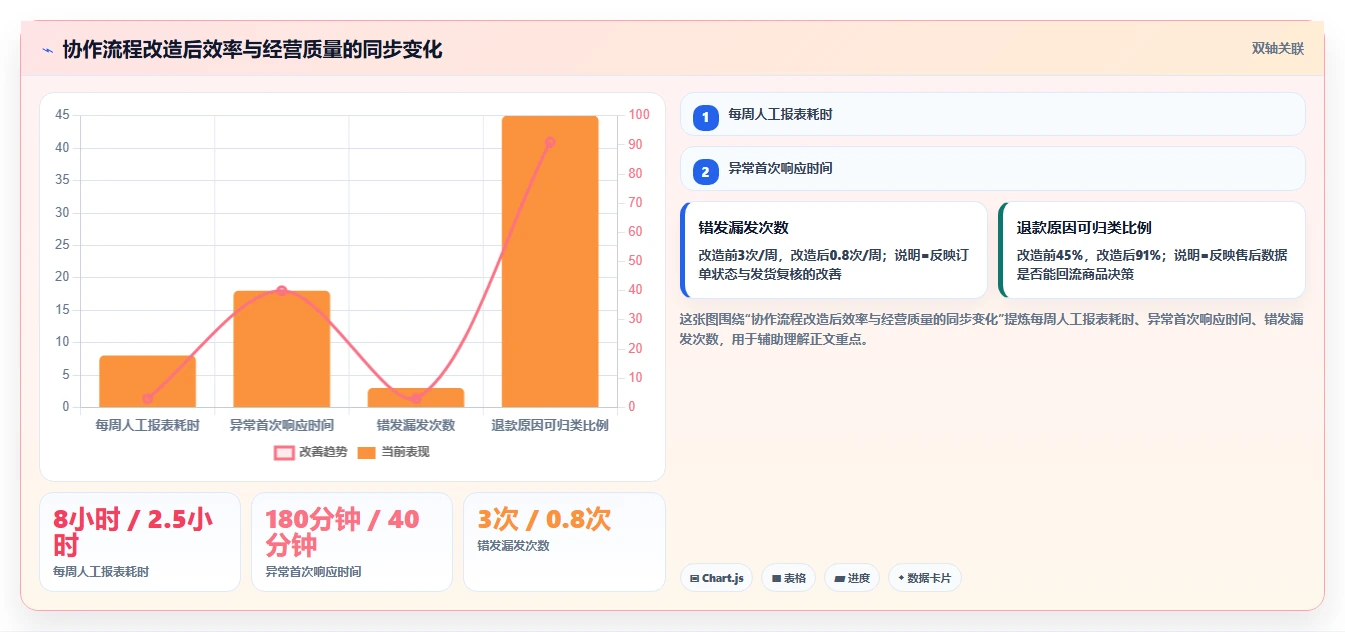The width and height of the screenshot is (1345, 632).
Task: Click the 错发漏发次数 card with blue left border
Action: 834,250
